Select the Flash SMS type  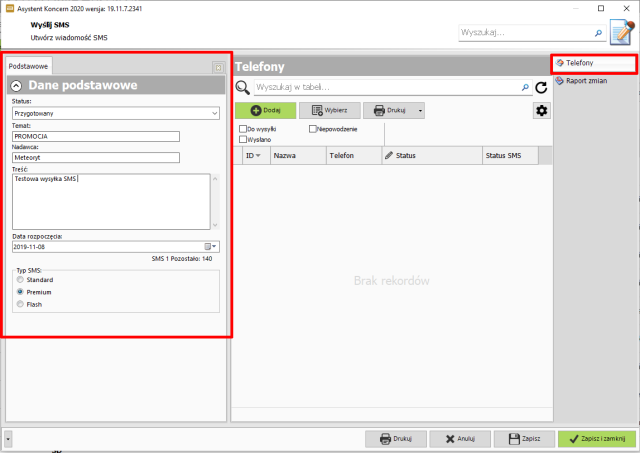(20, 304)
